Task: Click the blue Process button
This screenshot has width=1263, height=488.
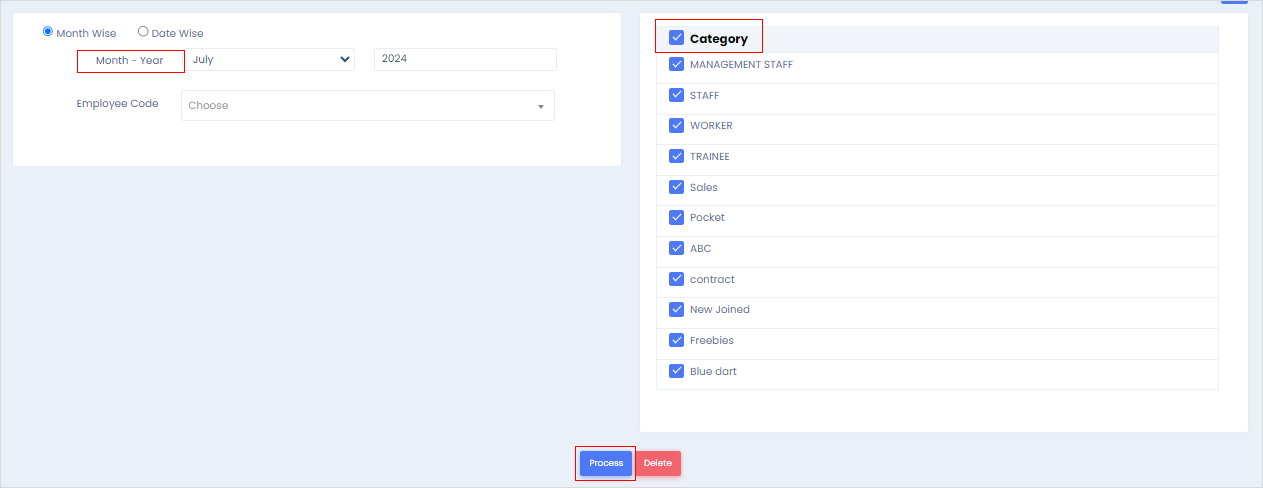Action: tap(606, 463)
